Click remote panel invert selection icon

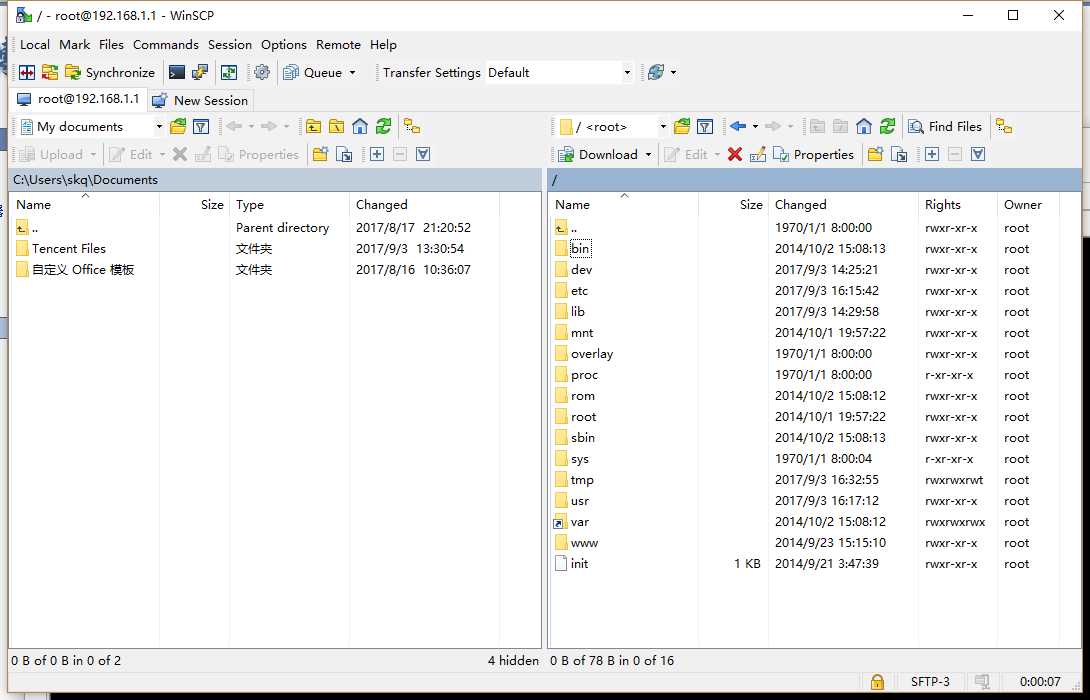978,154
